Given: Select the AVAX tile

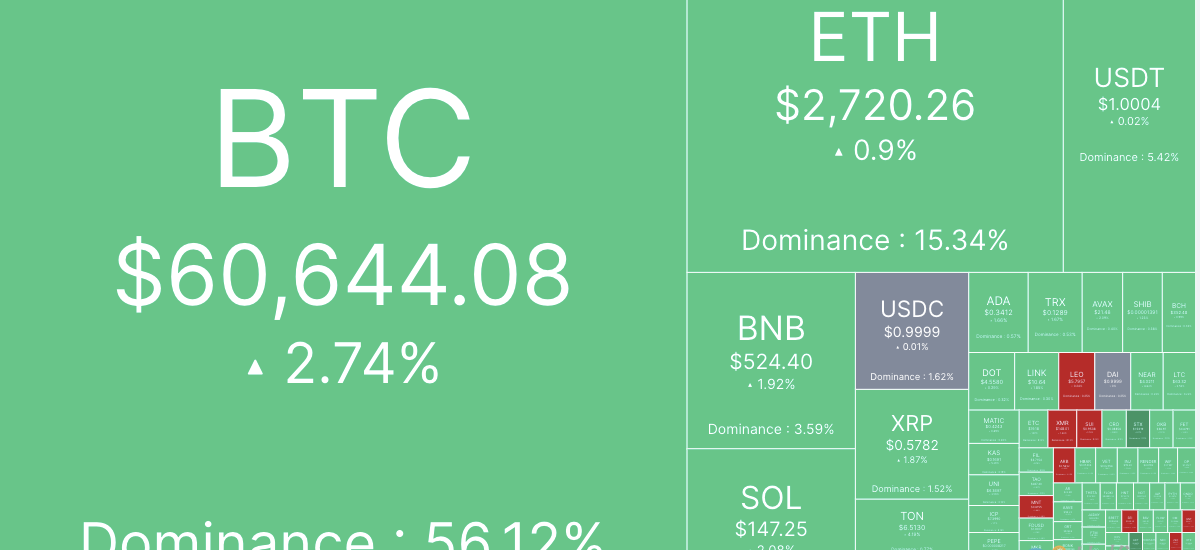Looking at the screenshot, I should pyautogui.click(x=1102, y=312).
